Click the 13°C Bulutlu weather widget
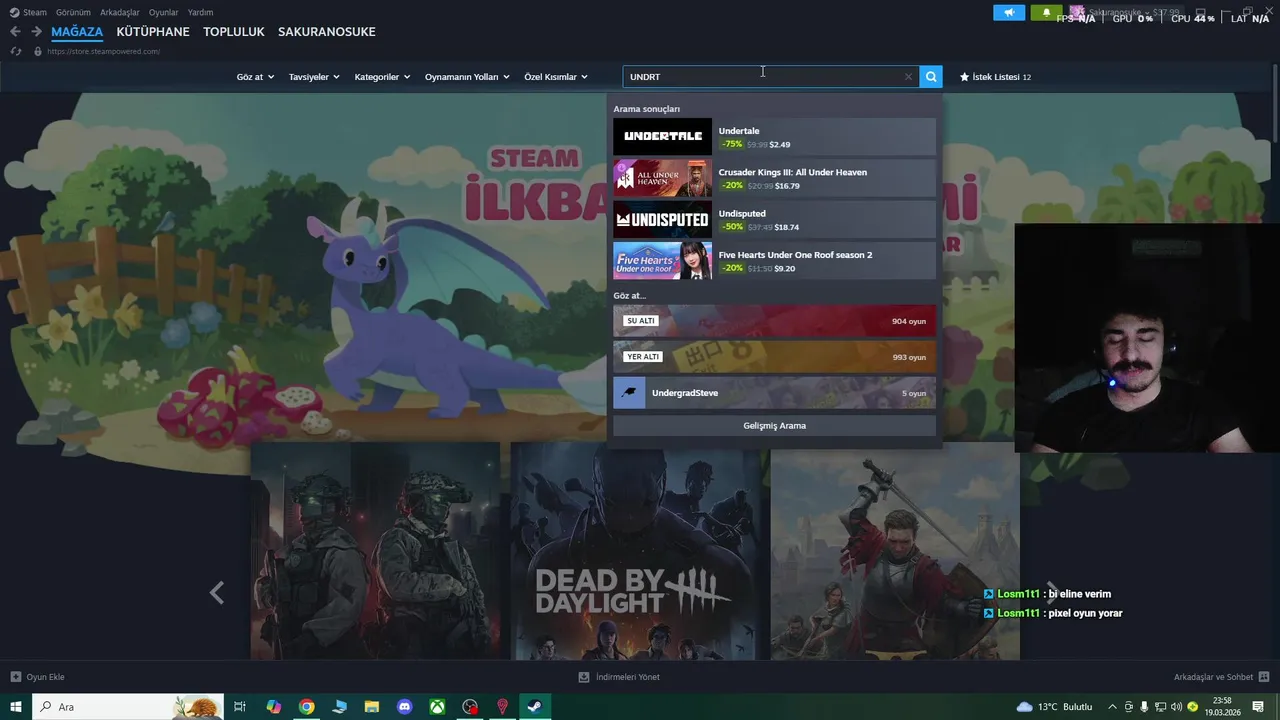Screen dimensions: 1280x720 click(1054, 707)
